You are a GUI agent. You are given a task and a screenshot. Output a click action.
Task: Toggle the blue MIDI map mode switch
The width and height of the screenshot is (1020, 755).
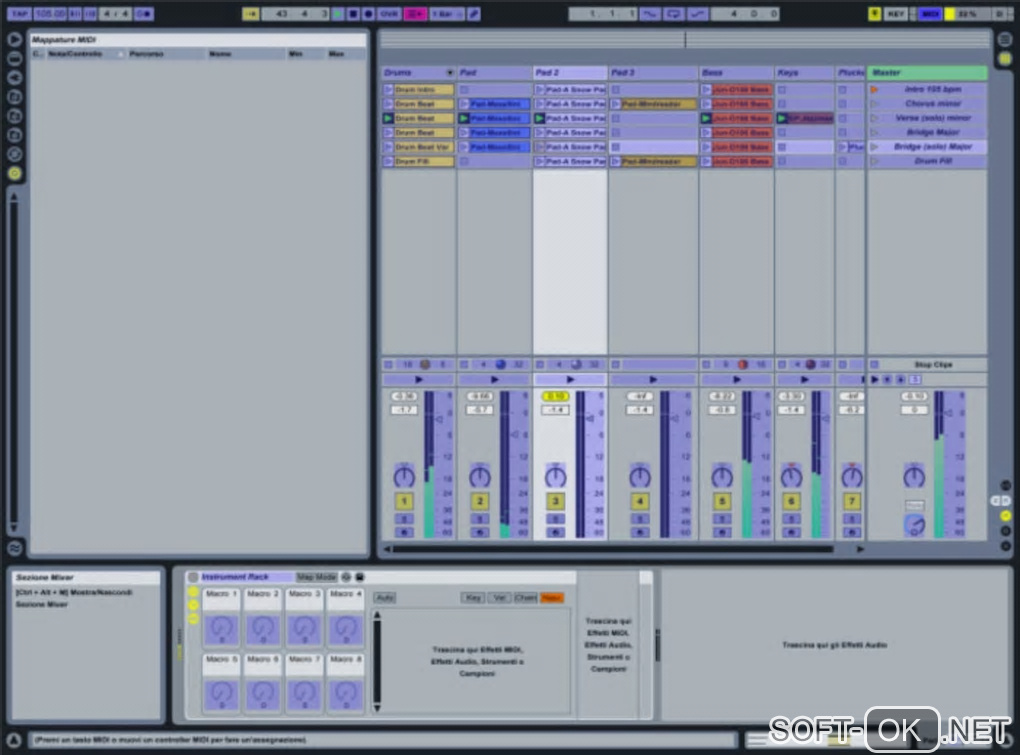tap(930, 14)
